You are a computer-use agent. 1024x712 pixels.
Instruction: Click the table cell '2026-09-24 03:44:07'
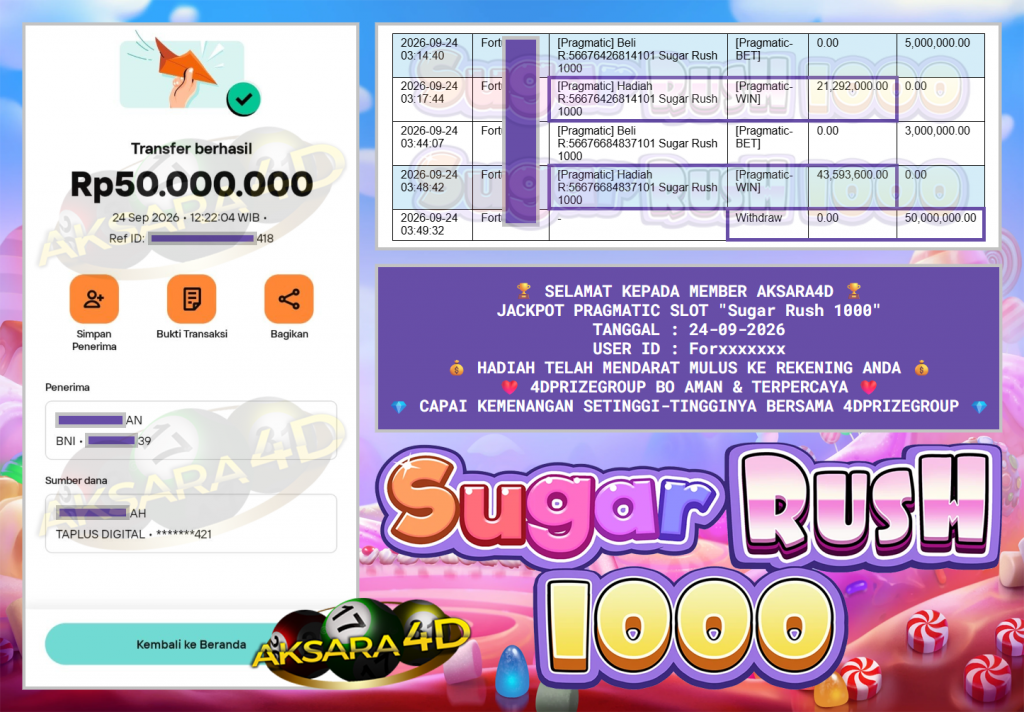pyautogui.click(x=432, y=143)
